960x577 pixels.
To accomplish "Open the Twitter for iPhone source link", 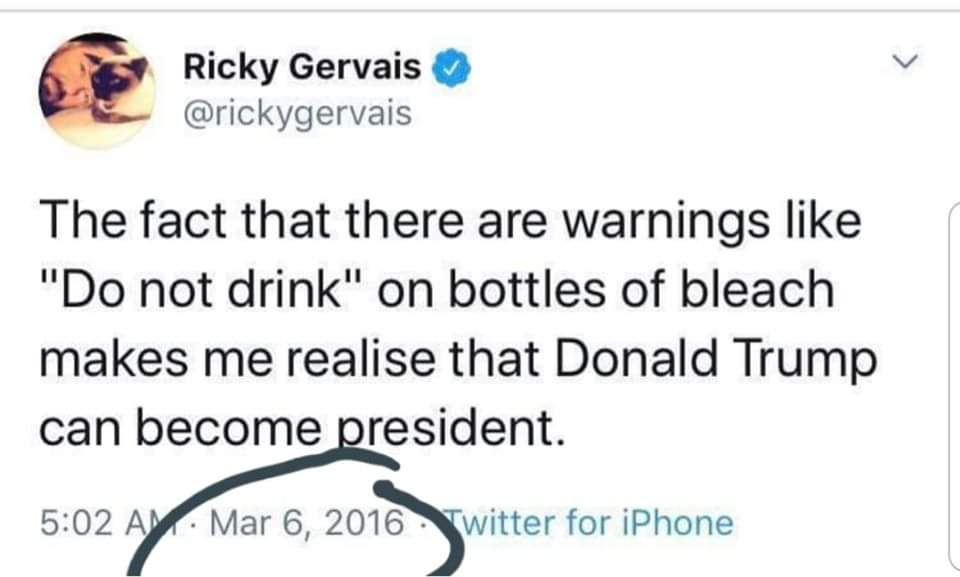I will click(590, 522).
